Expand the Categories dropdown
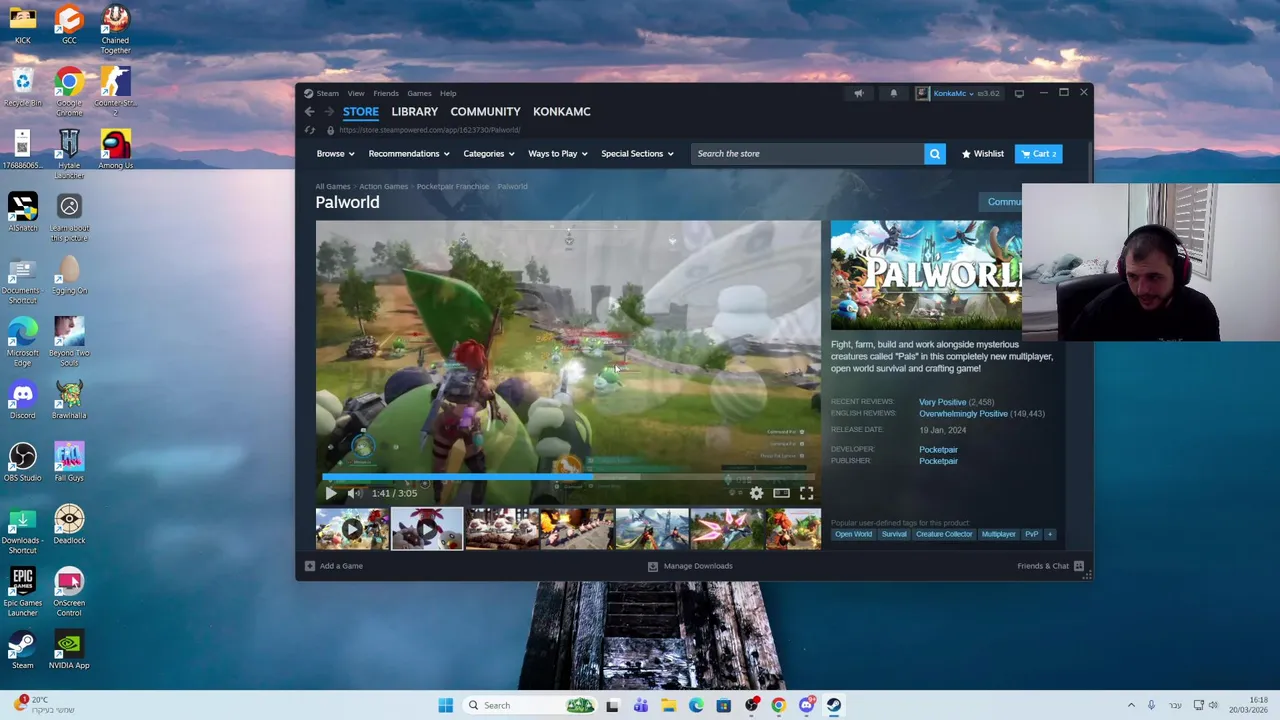 (489, 154)
